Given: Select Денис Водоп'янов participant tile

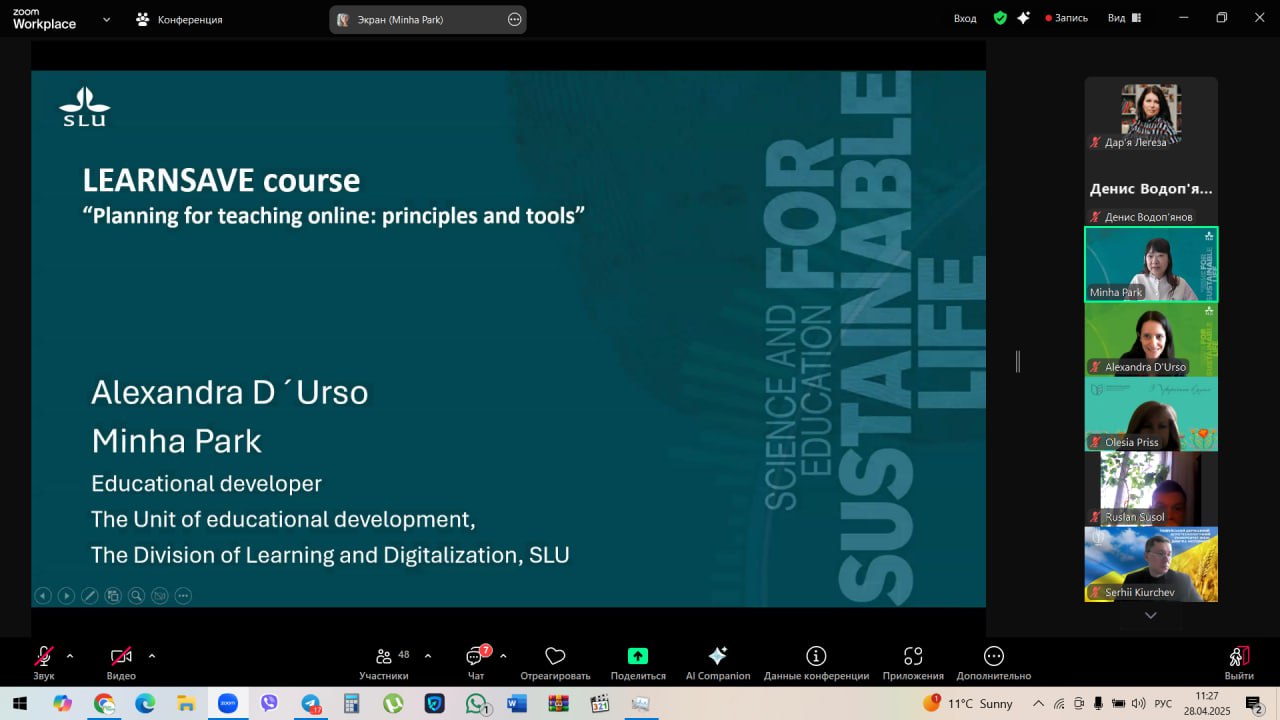Looking at the screenshot, I should [1151, 189].
